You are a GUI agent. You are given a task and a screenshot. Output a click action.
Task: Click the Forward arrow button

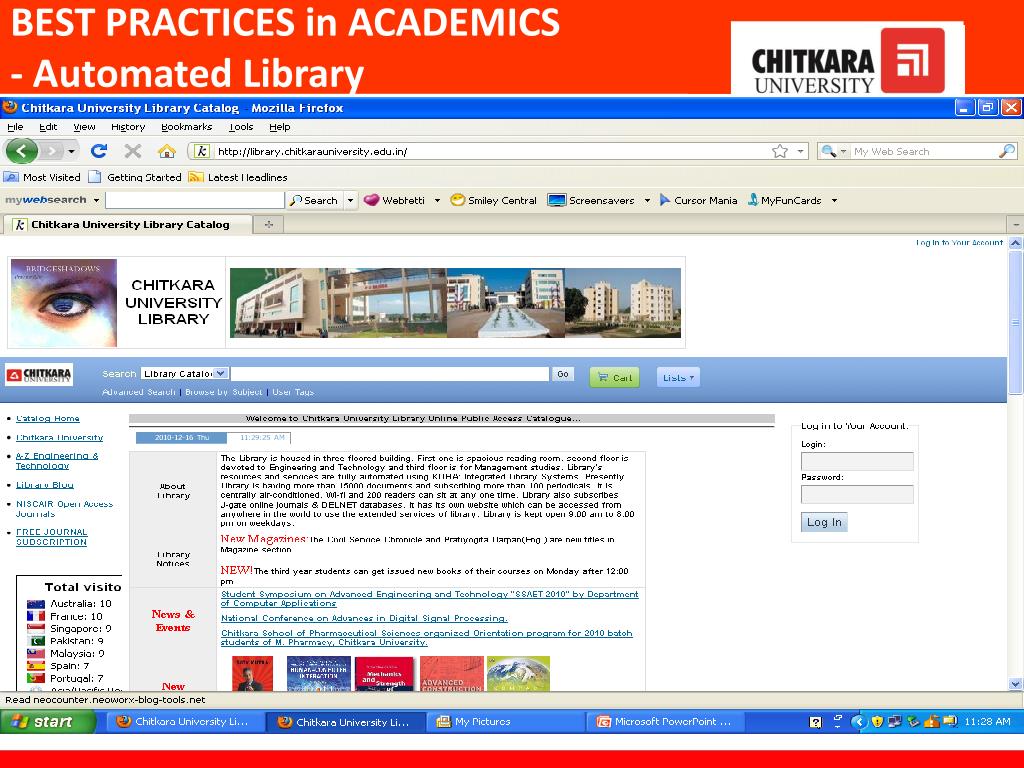pos(52,152)
